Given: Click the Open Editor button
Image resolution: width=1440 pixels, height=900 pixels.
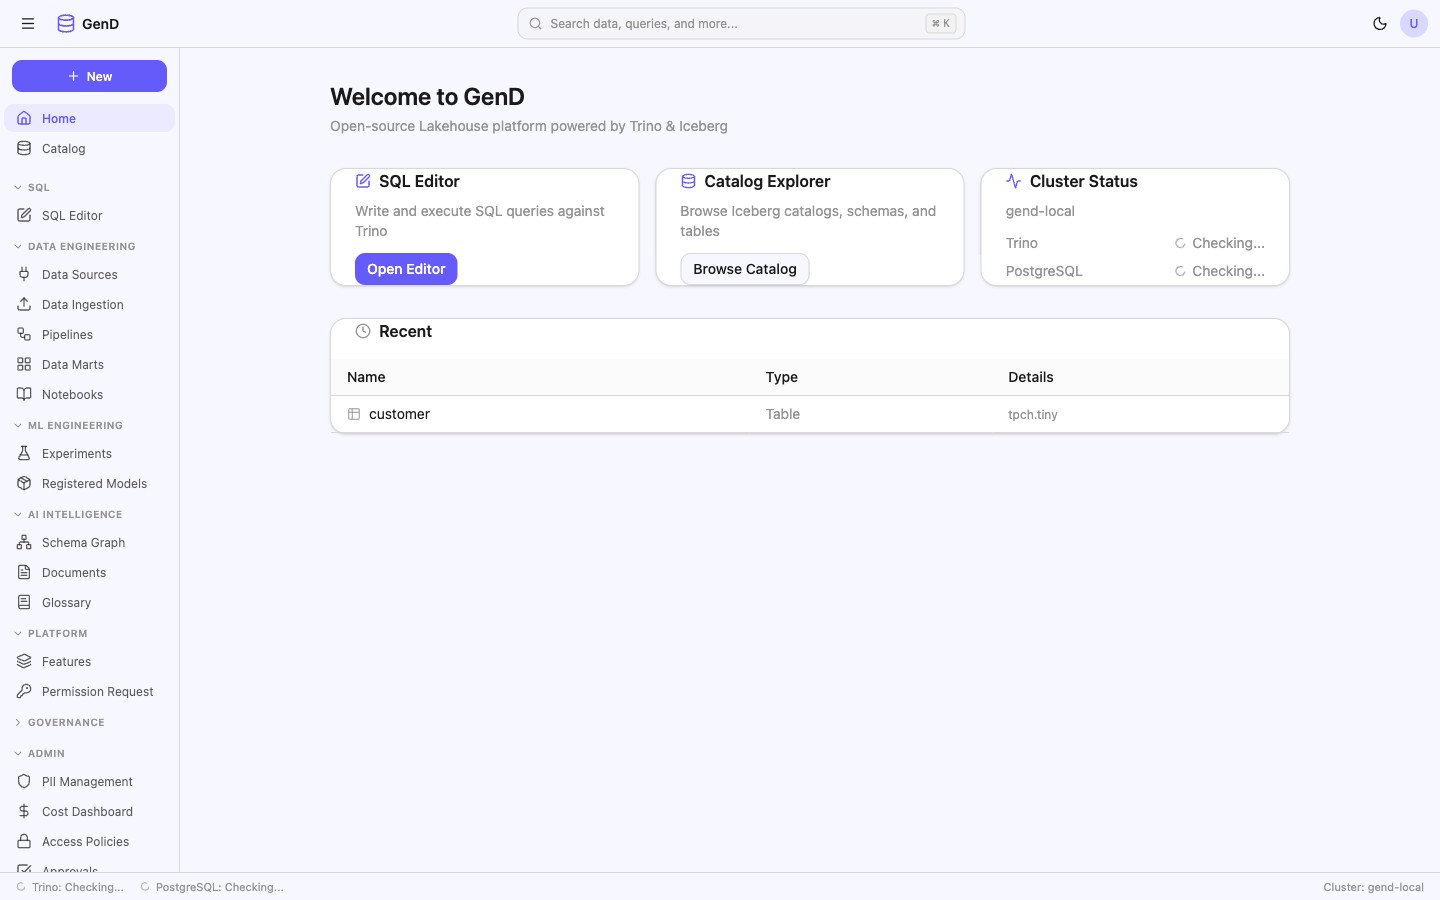Looking at the screenshot, I should pos(406,269).
